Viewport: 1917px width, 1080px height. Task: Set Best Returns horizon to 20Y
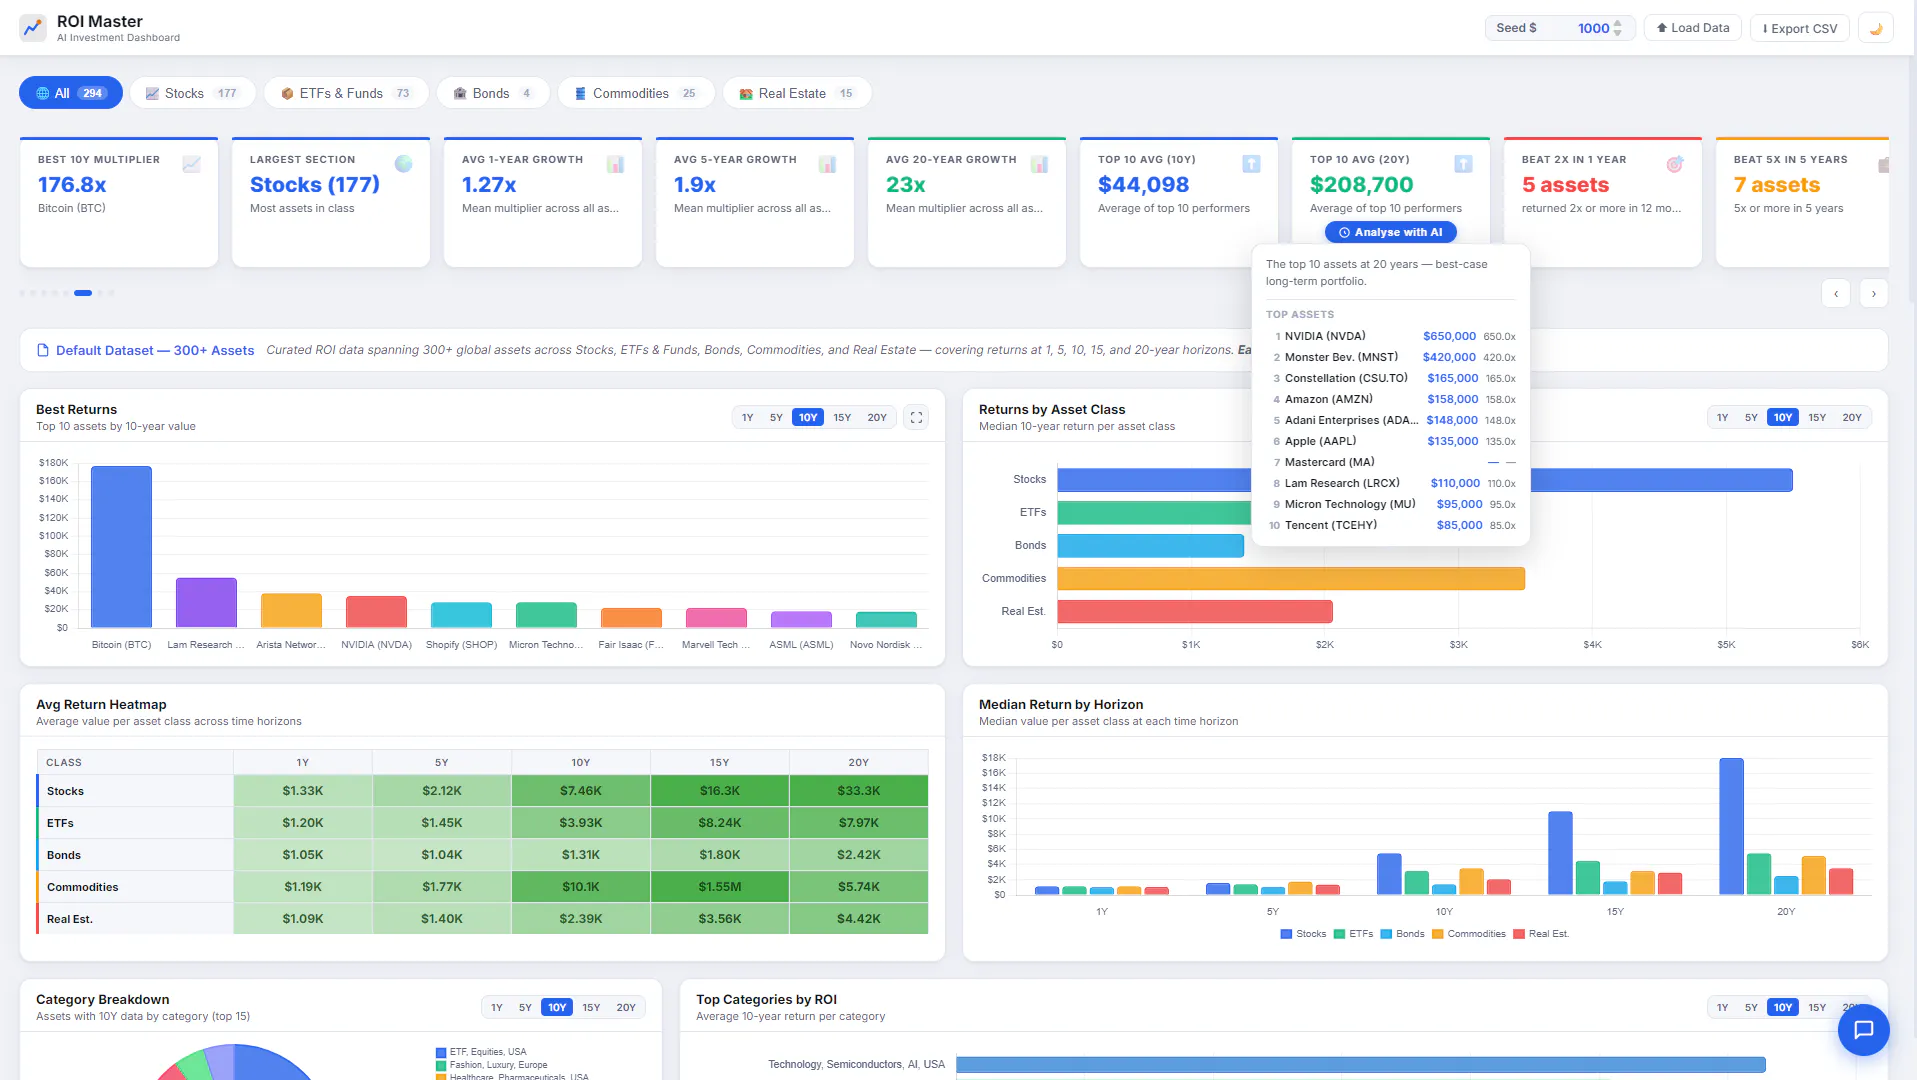pyautogui.click(x=877, y=417)
